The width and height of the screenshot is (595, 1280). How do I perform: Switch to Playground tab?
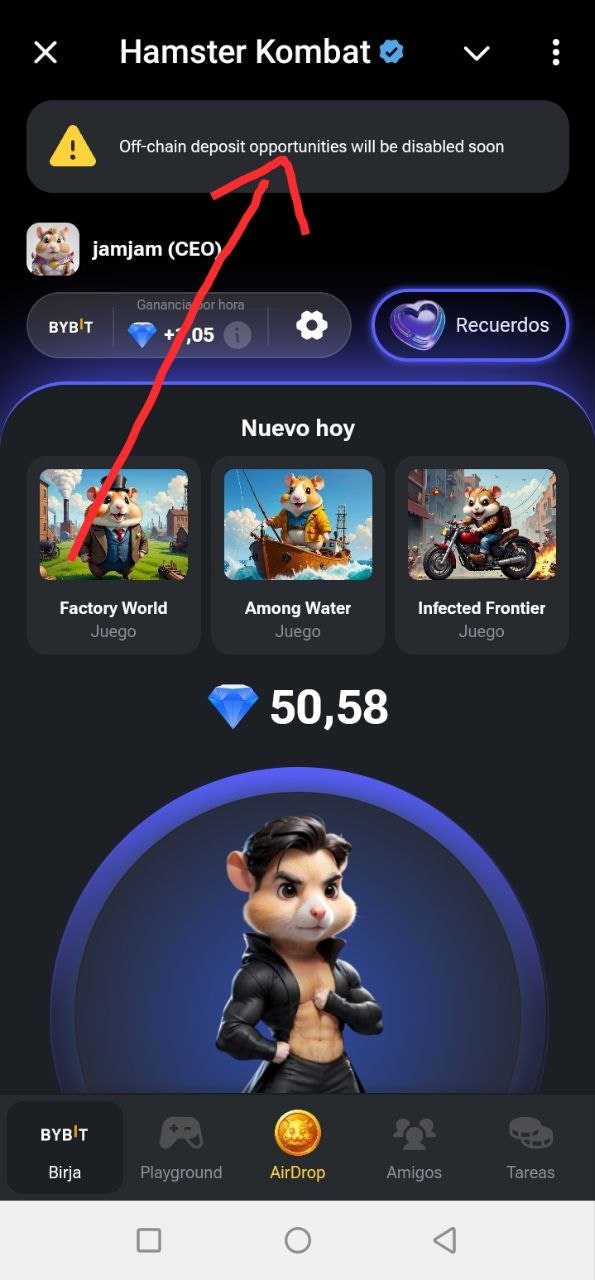click(x=181, y=1147)
